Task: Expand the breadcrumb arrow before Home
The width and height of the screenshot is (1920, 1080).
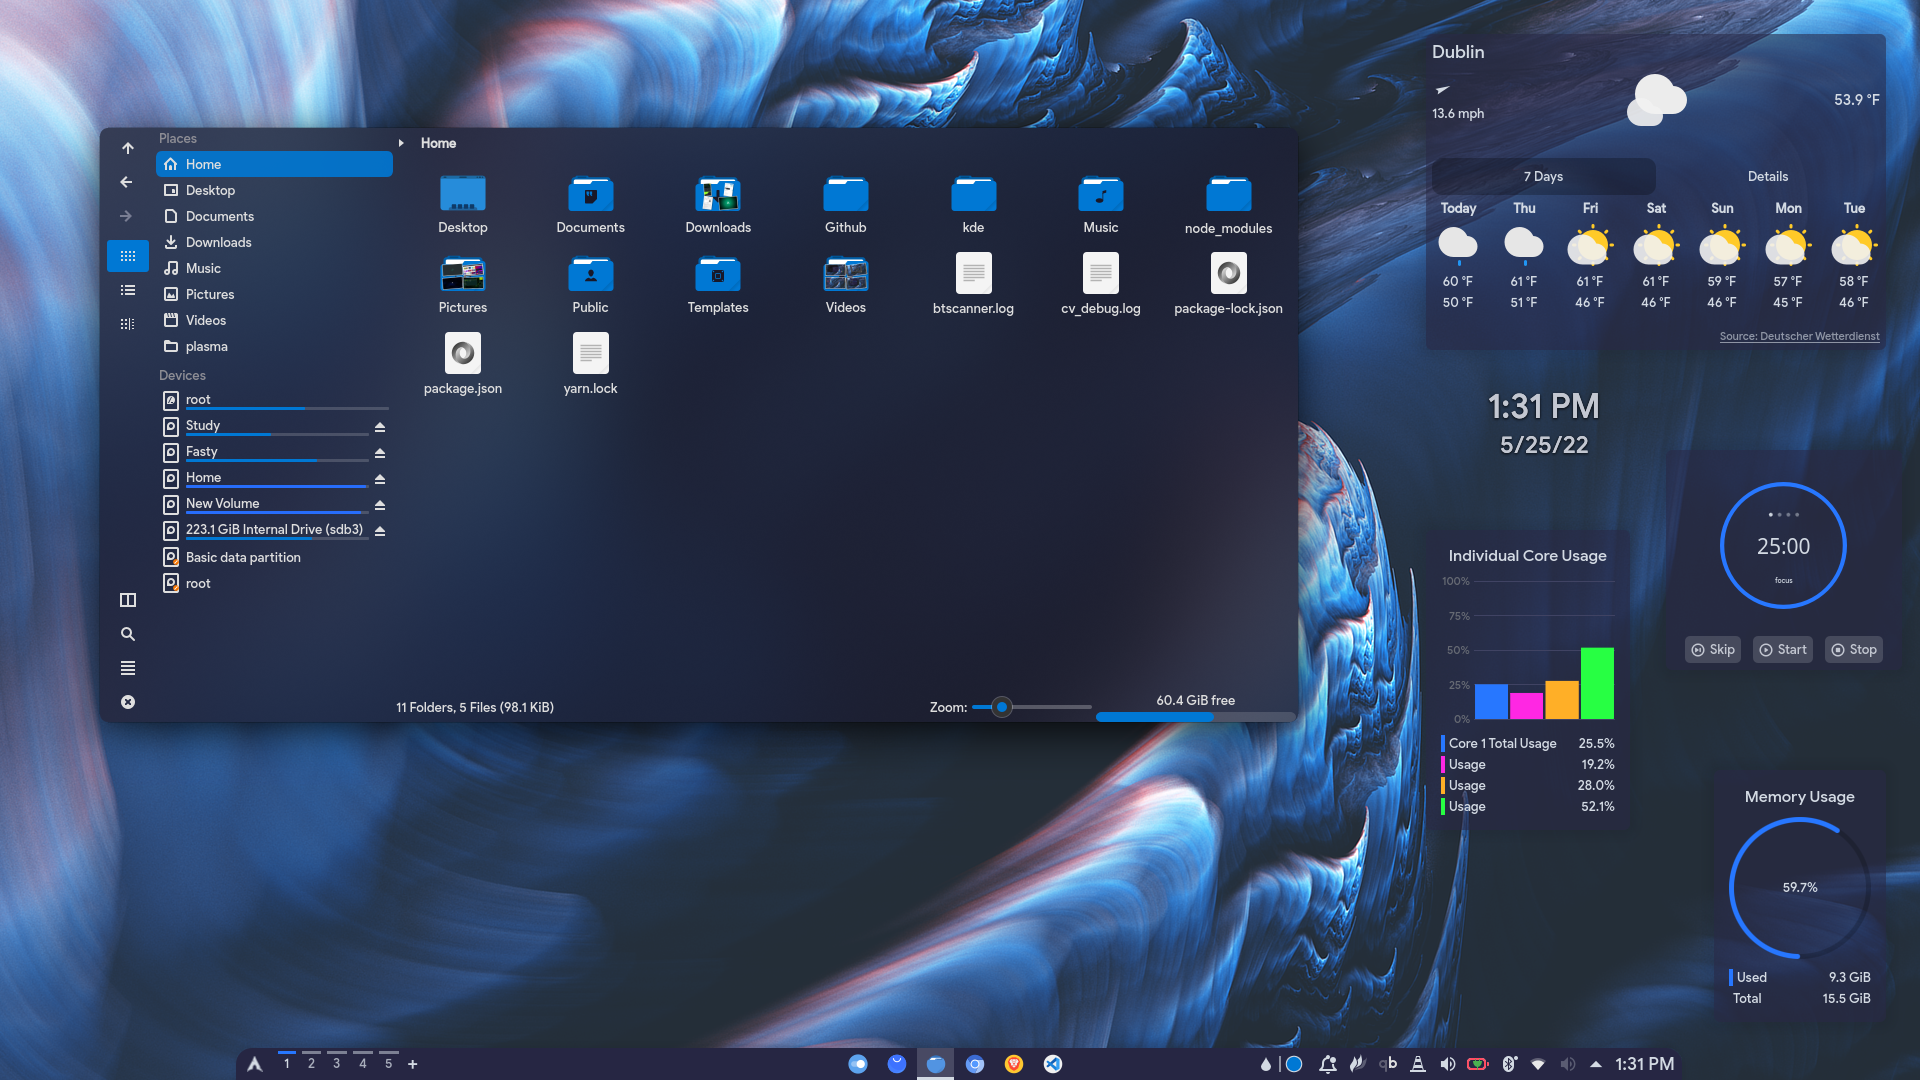Action: pos(401,143)
